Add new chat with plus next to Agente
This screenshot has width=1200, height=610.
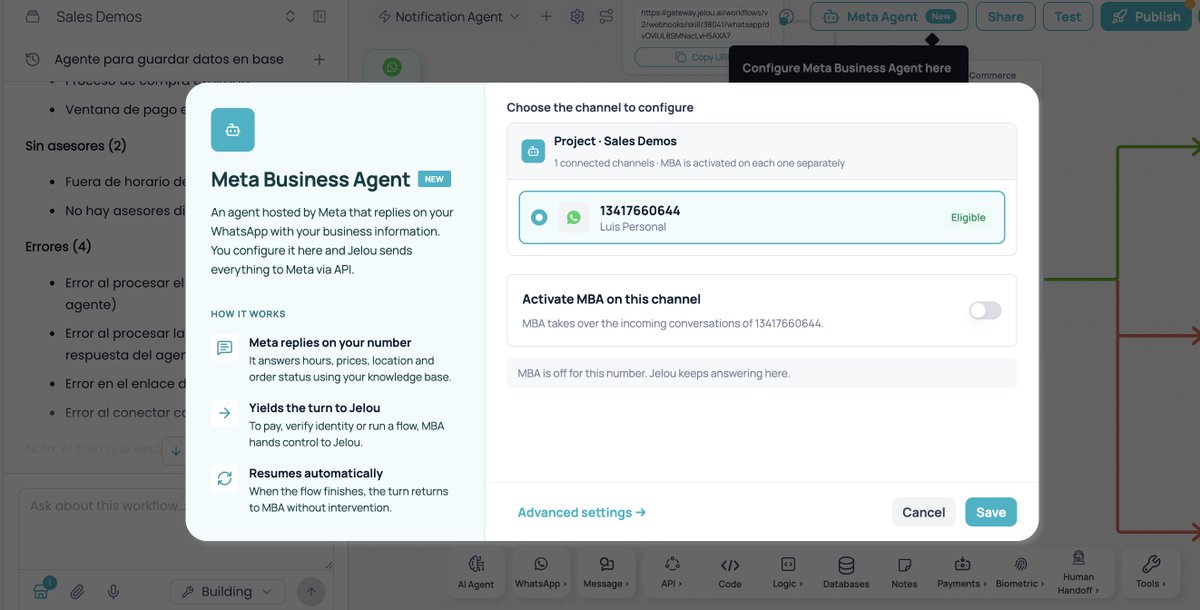(320, 59)
